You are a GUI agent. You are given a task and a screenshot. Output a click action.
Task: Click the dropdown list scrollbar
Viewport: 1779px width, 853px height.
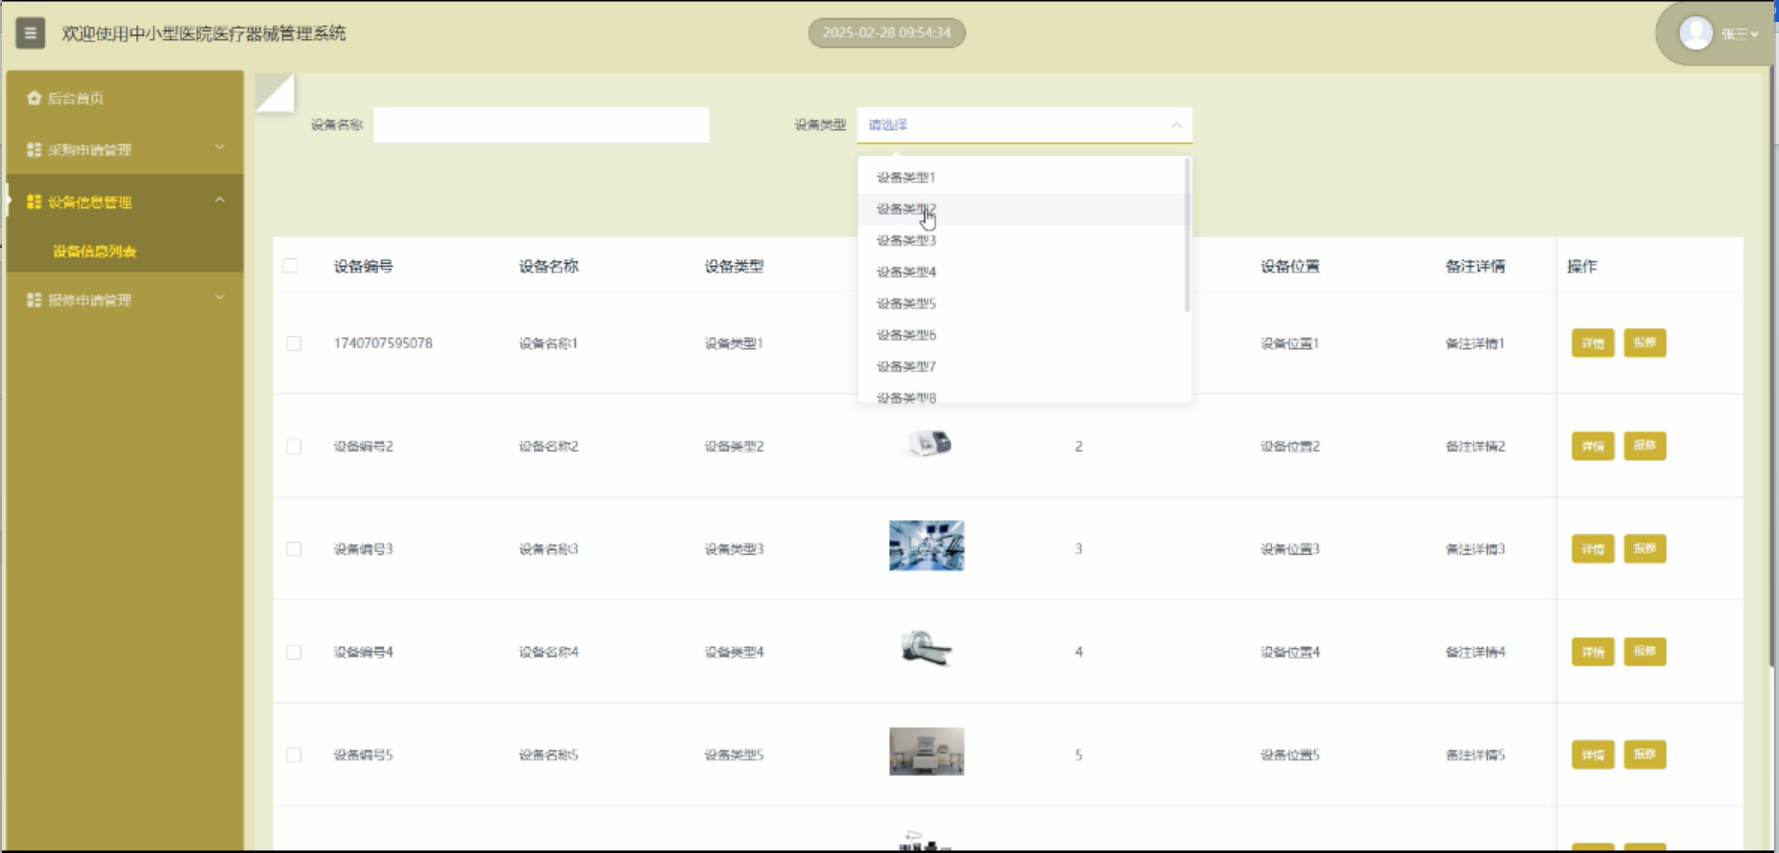(x=1187, y=236)
